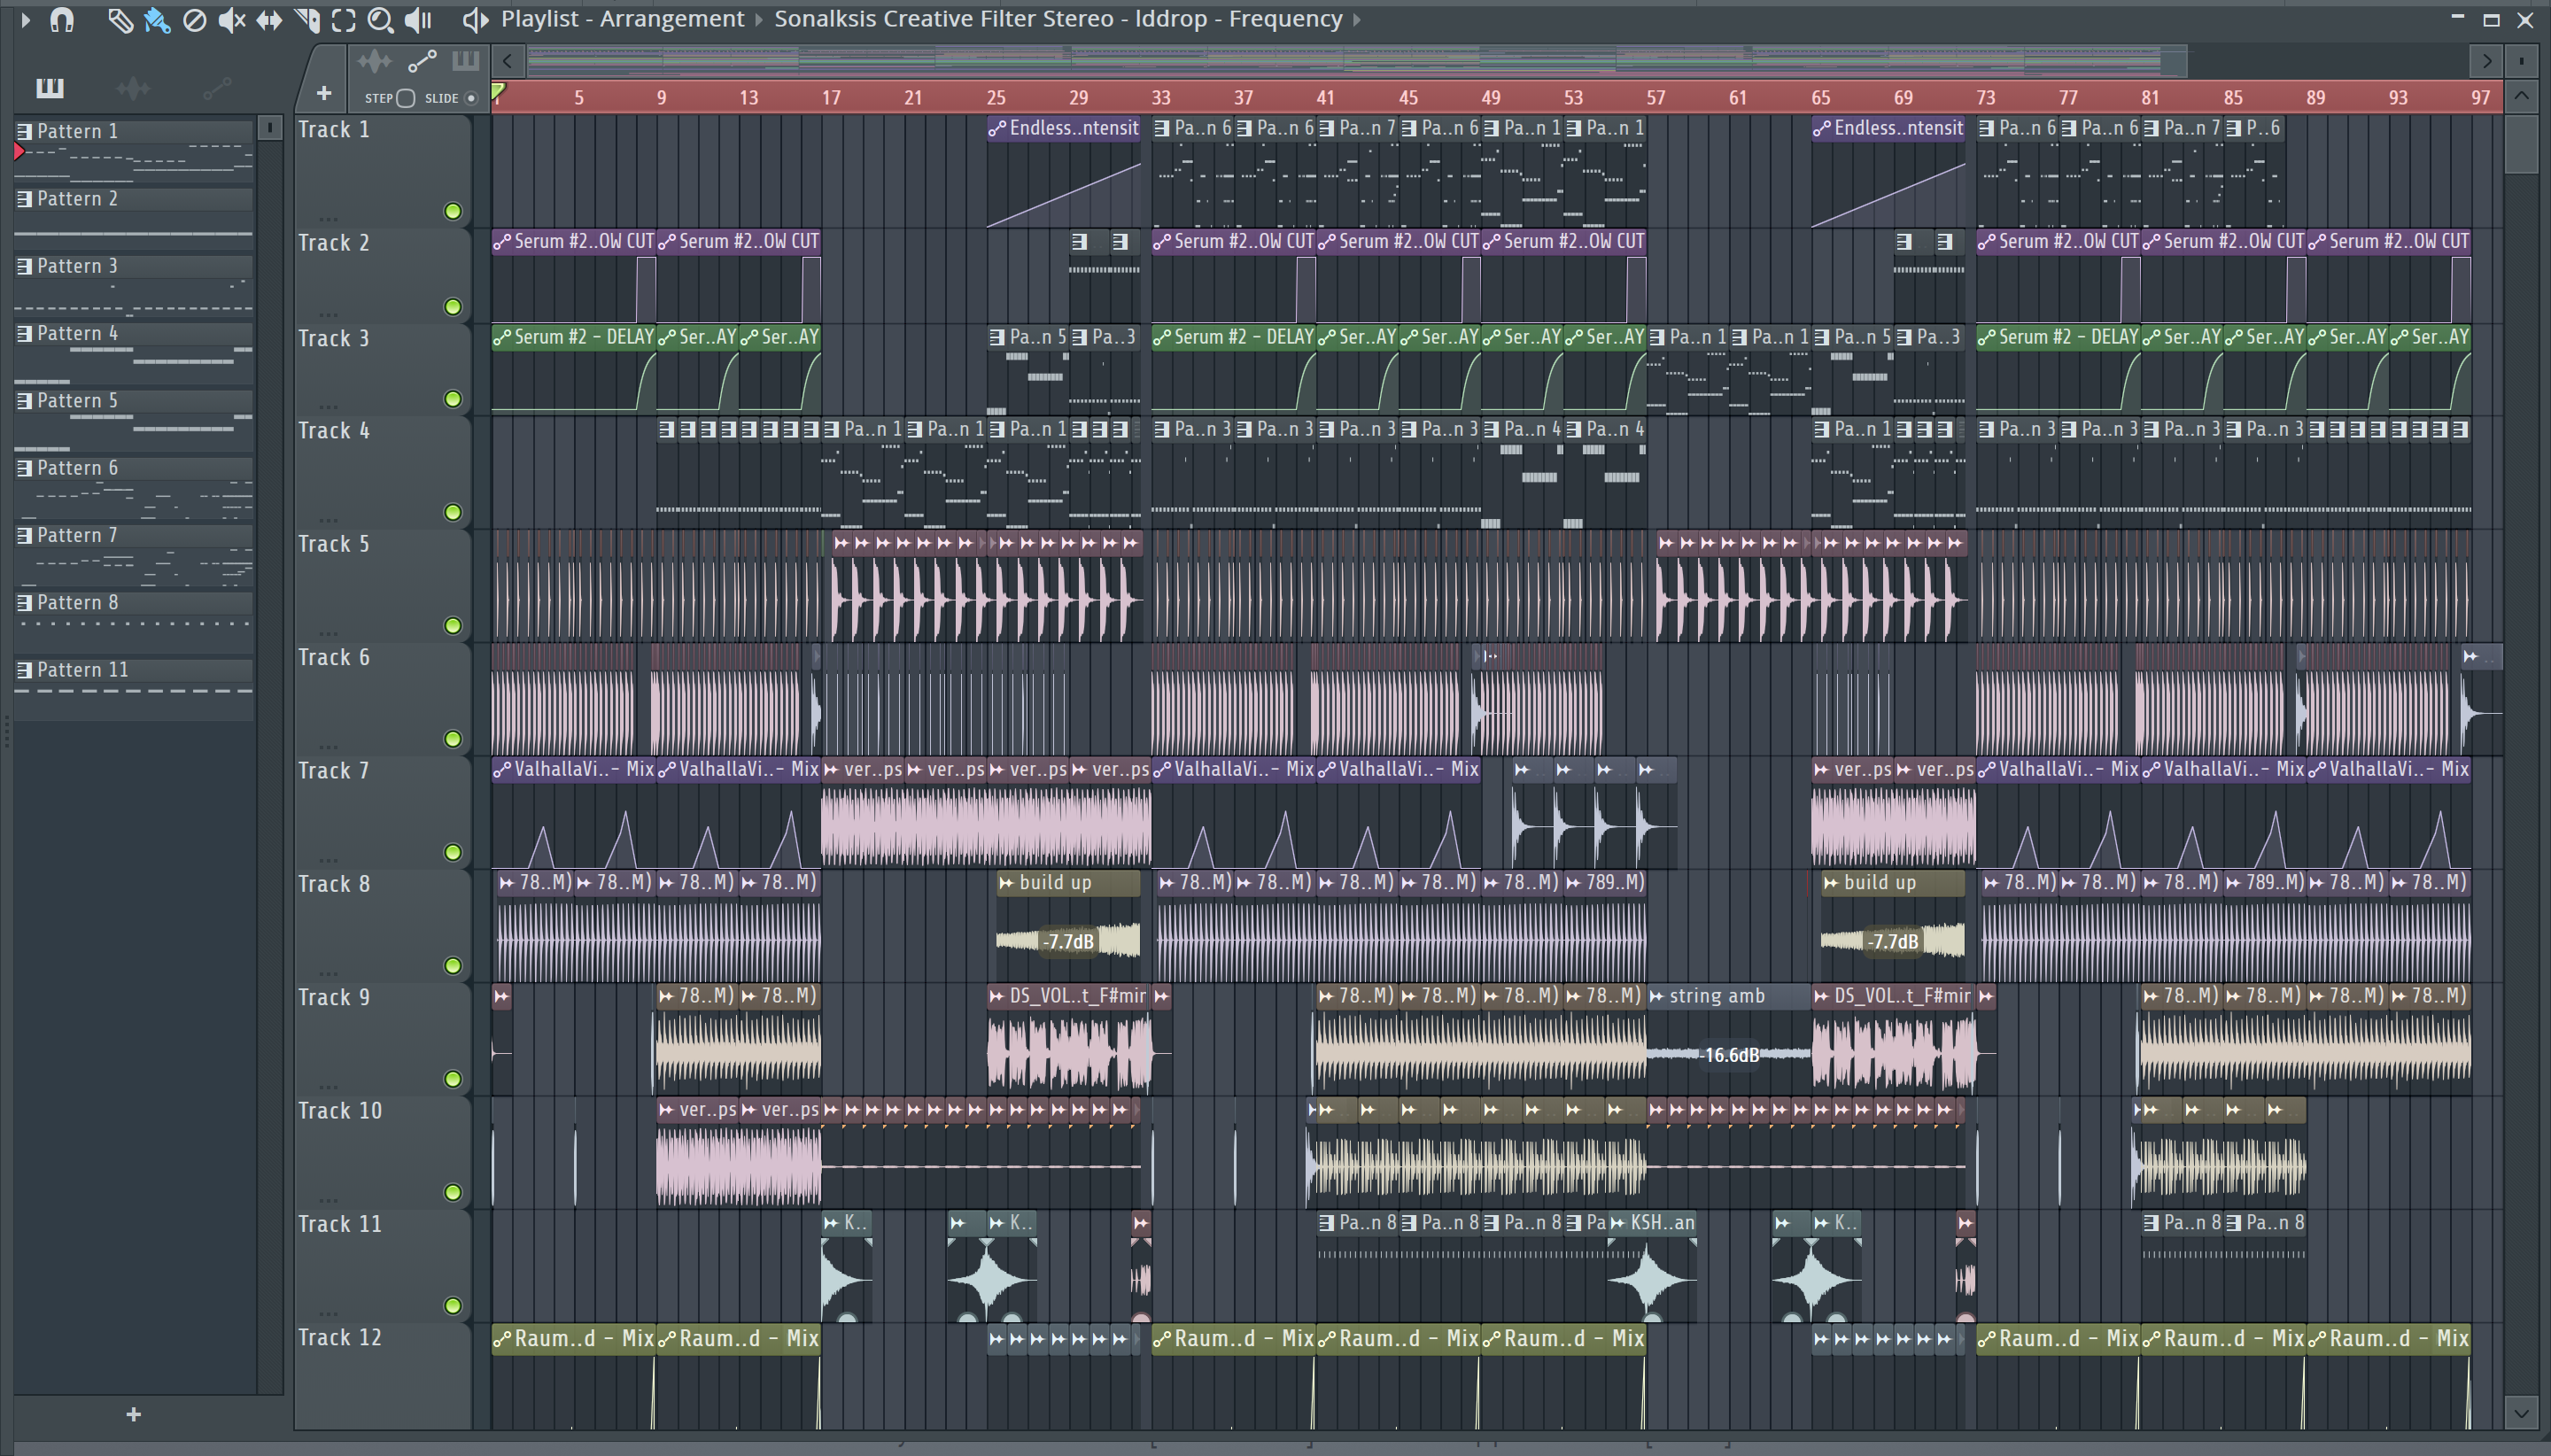Add a new pattern with bottom plus
Screen dimensions: 2551x1456
tap(134, 1414)
